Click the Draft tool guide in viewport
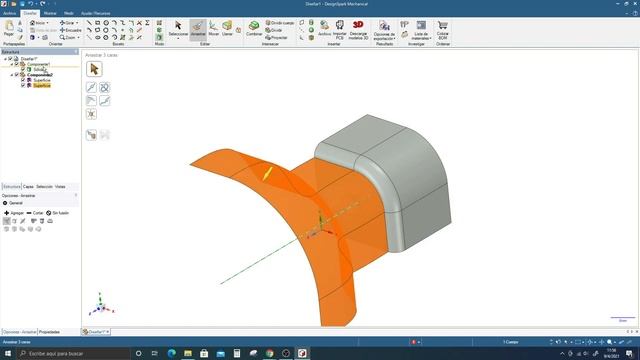The image size is (640, 360). pyautogui.click(x=91, y=100)
